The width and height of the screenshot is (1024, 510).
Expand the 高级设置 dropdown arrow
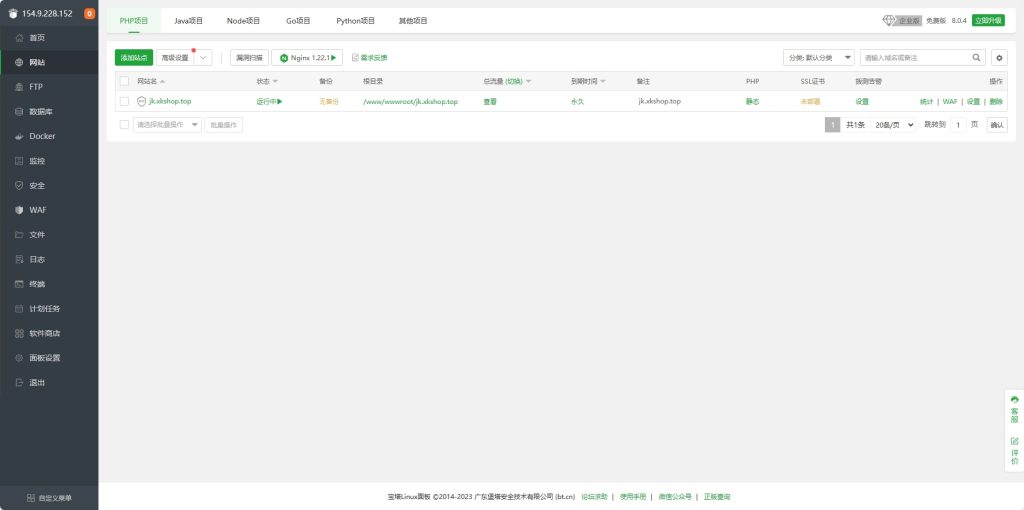(203, 57)
